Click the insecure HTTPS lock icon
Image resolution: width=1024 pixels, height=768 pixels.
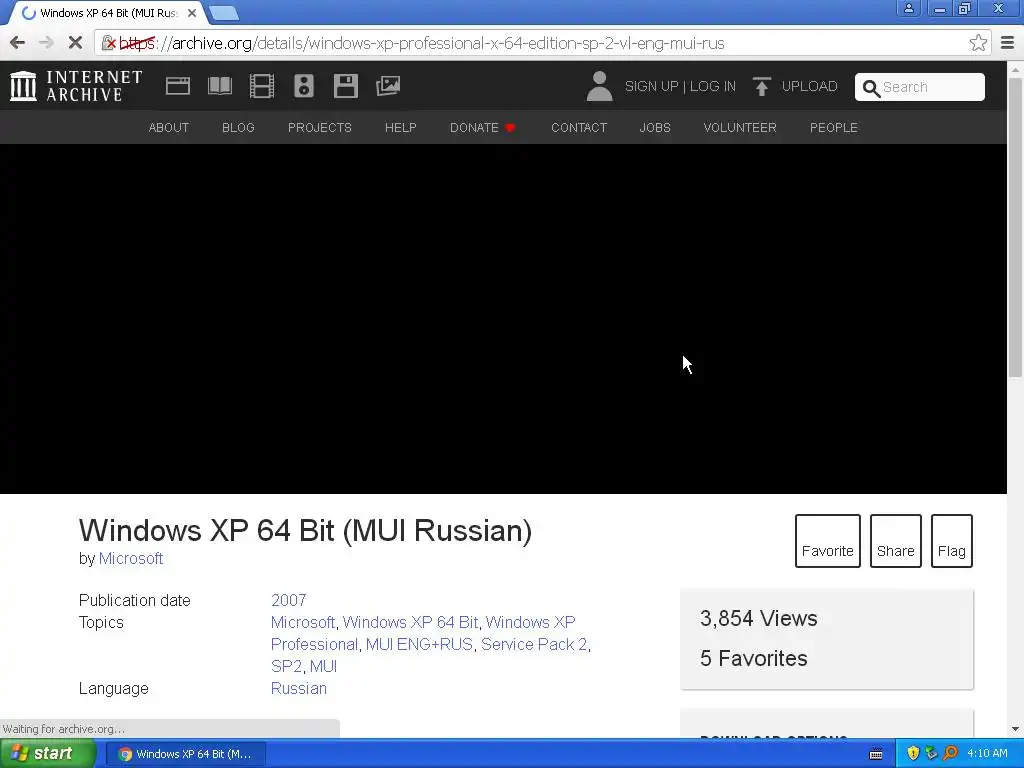(x=109, y=43)
